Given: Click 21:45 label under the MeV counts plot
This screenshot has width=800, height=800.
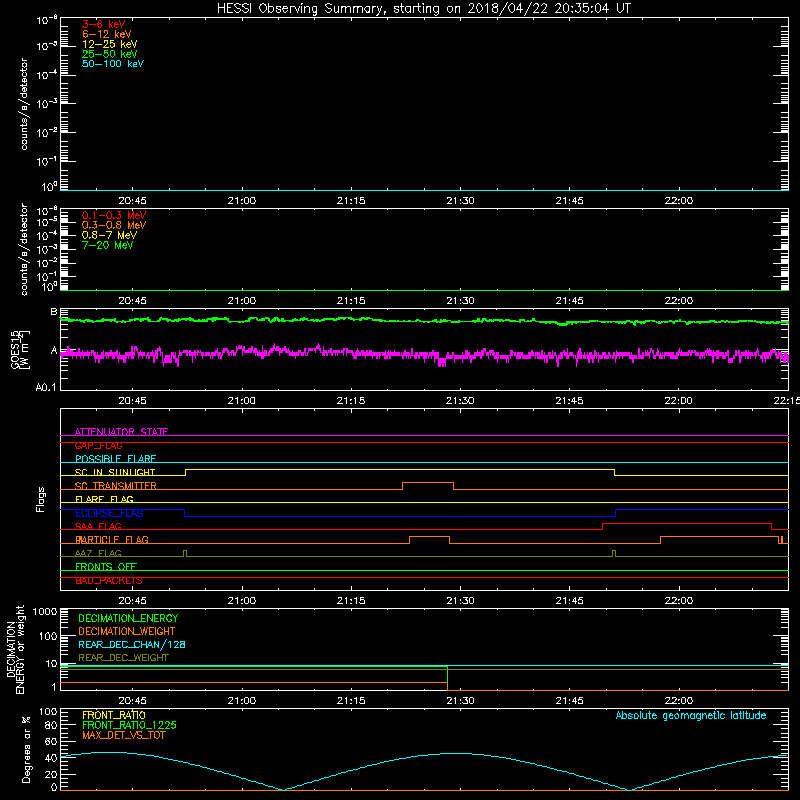Looking at the screenshot, I should coord(569,301).
